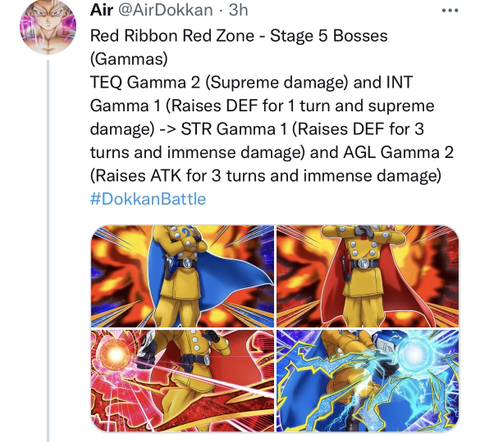Open the tweet via 3h timestamp

click(239, 10)
